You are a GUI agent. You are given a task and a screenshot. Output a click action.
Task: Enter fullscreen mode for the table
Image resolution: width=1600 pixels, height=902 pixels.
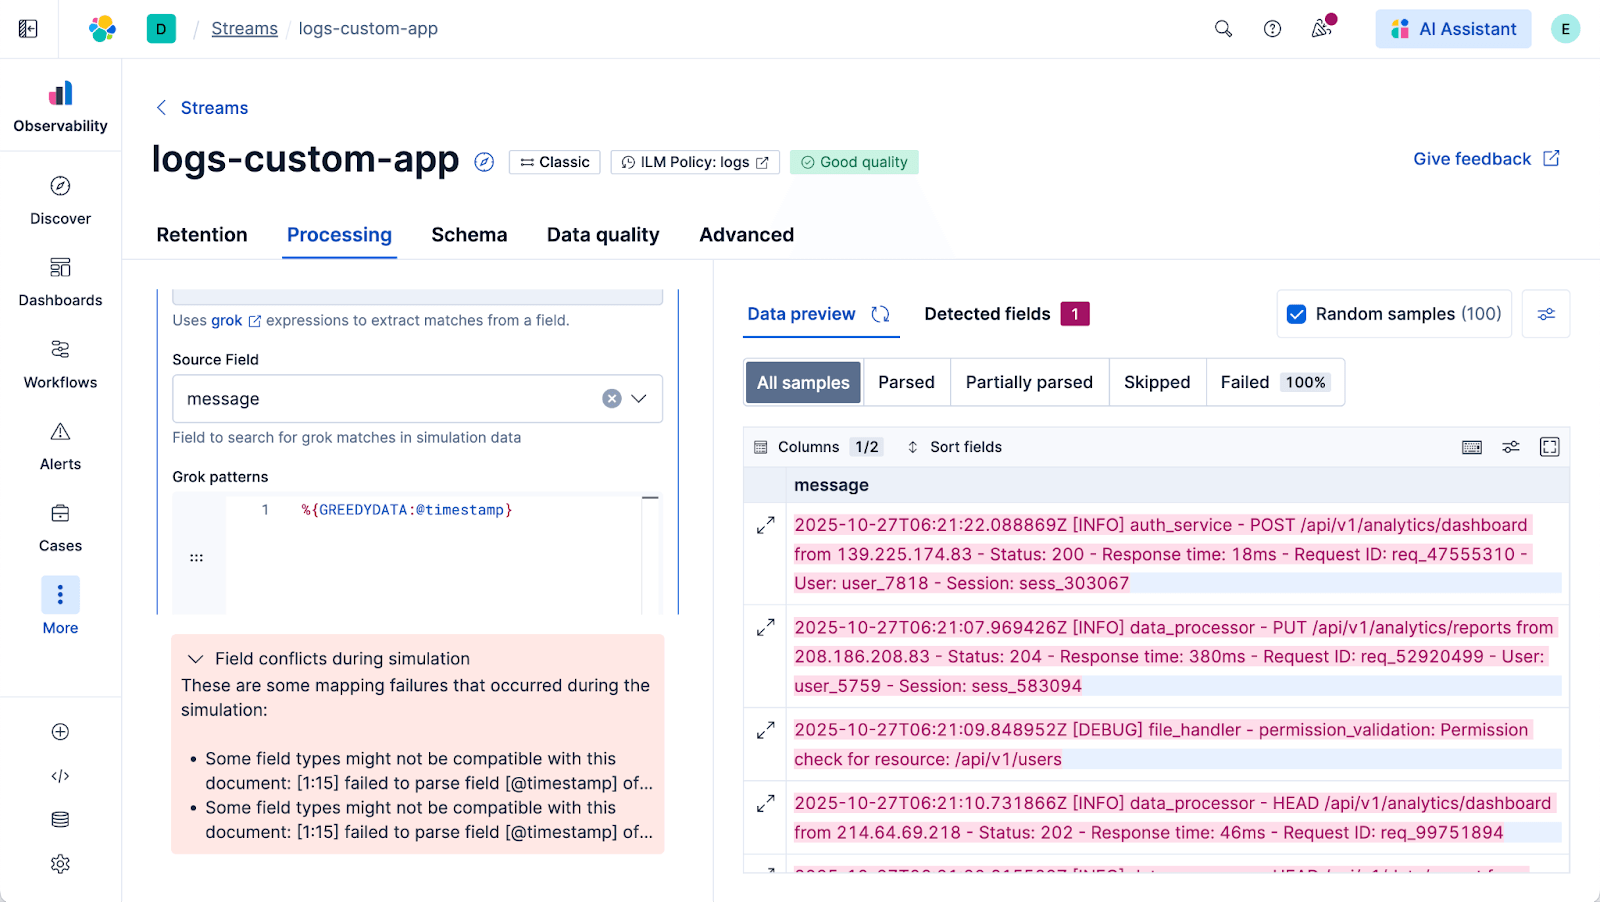pos(1549,447)
